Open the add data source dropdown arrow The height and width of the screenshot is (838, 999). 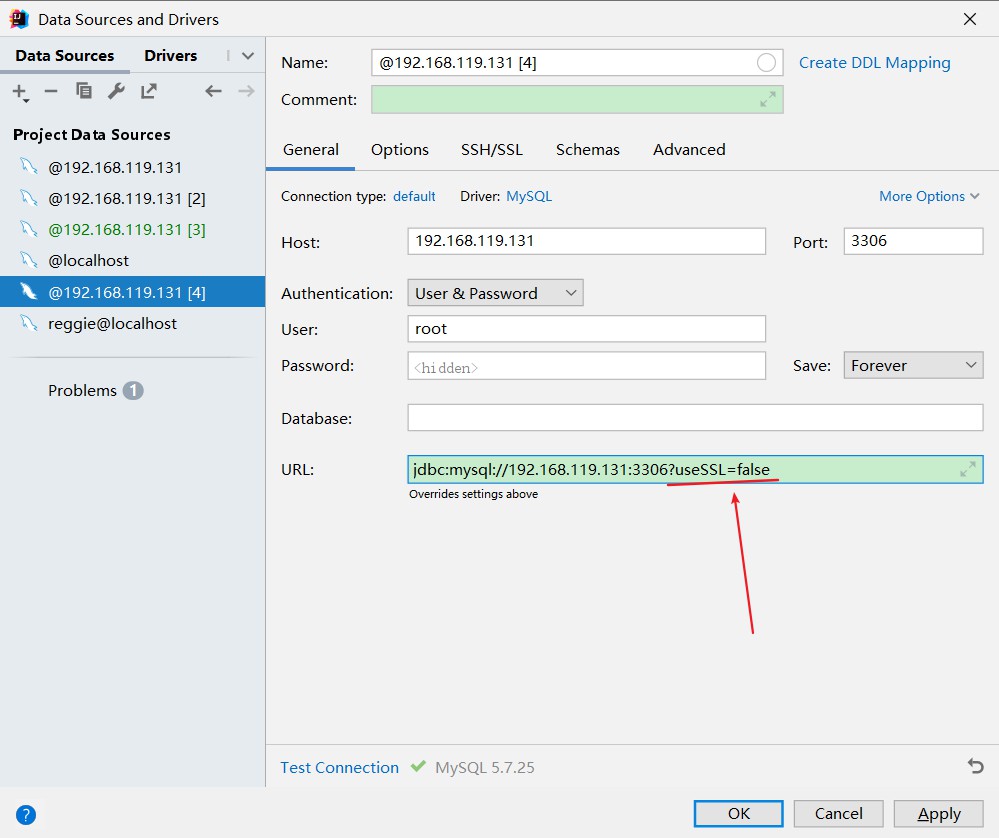click(26, 100)
